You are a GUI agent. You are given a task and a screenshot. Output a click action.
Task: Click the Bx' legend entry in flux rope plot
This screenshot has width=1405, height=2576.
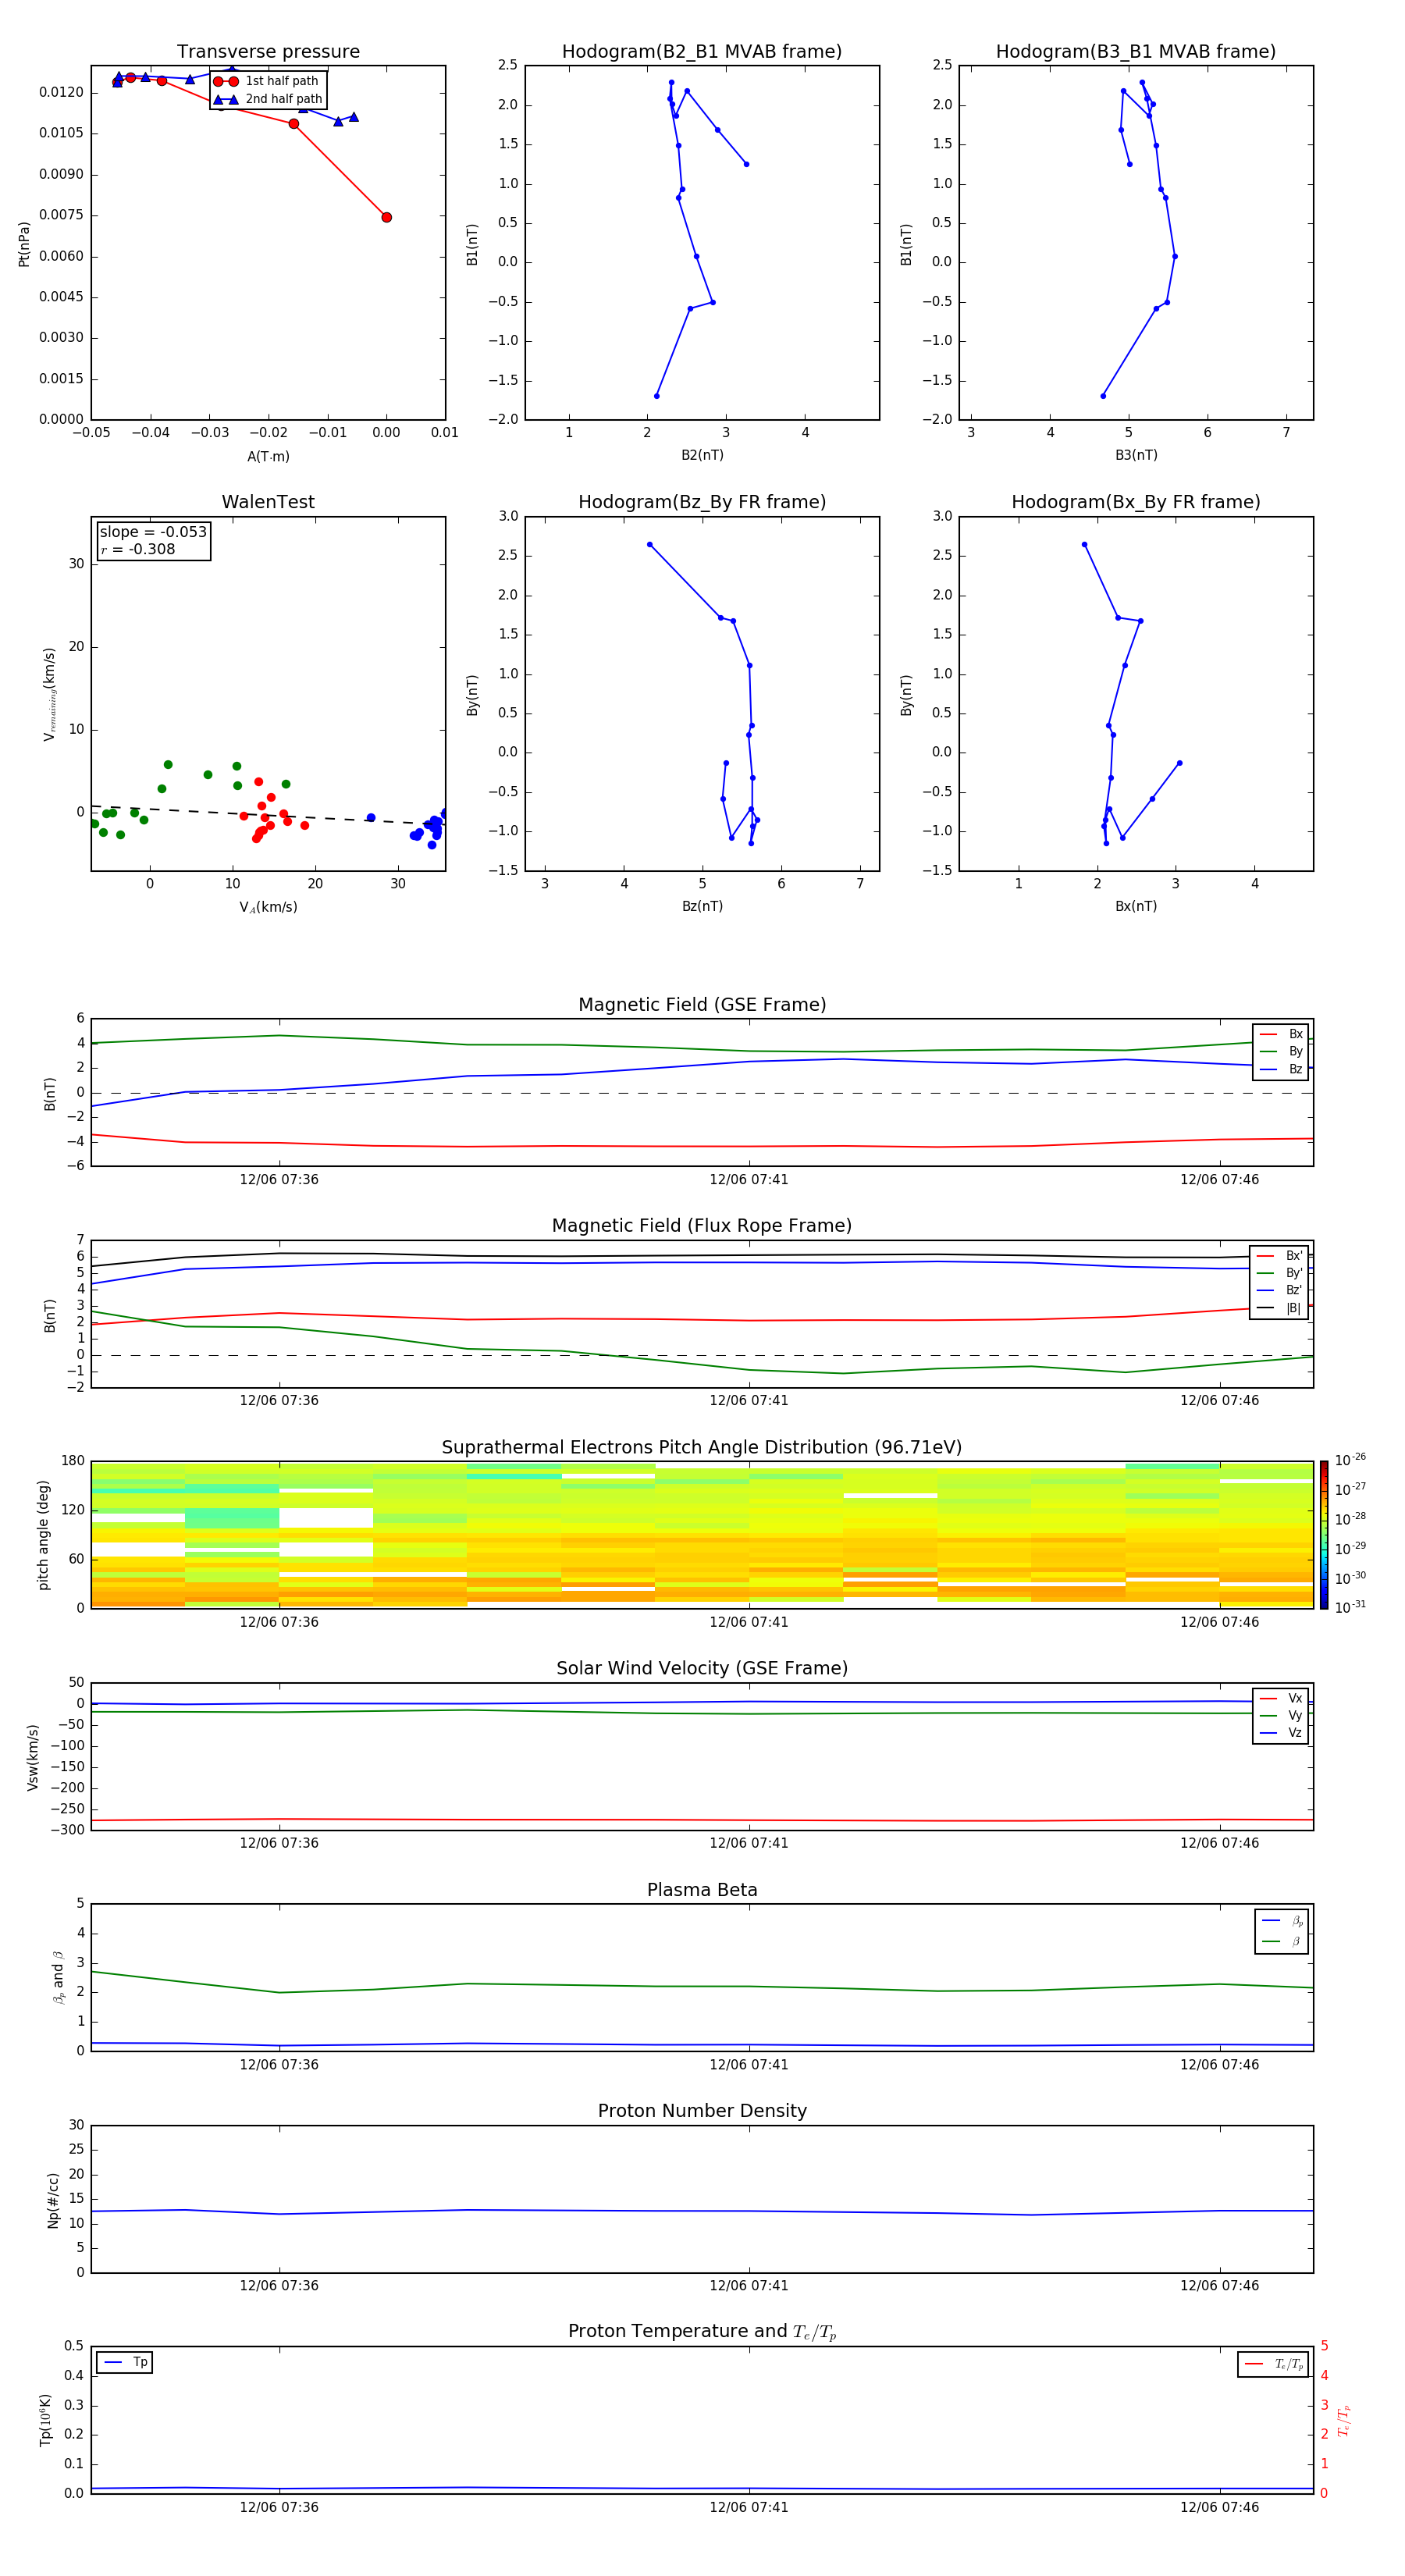point(1279,1256)
